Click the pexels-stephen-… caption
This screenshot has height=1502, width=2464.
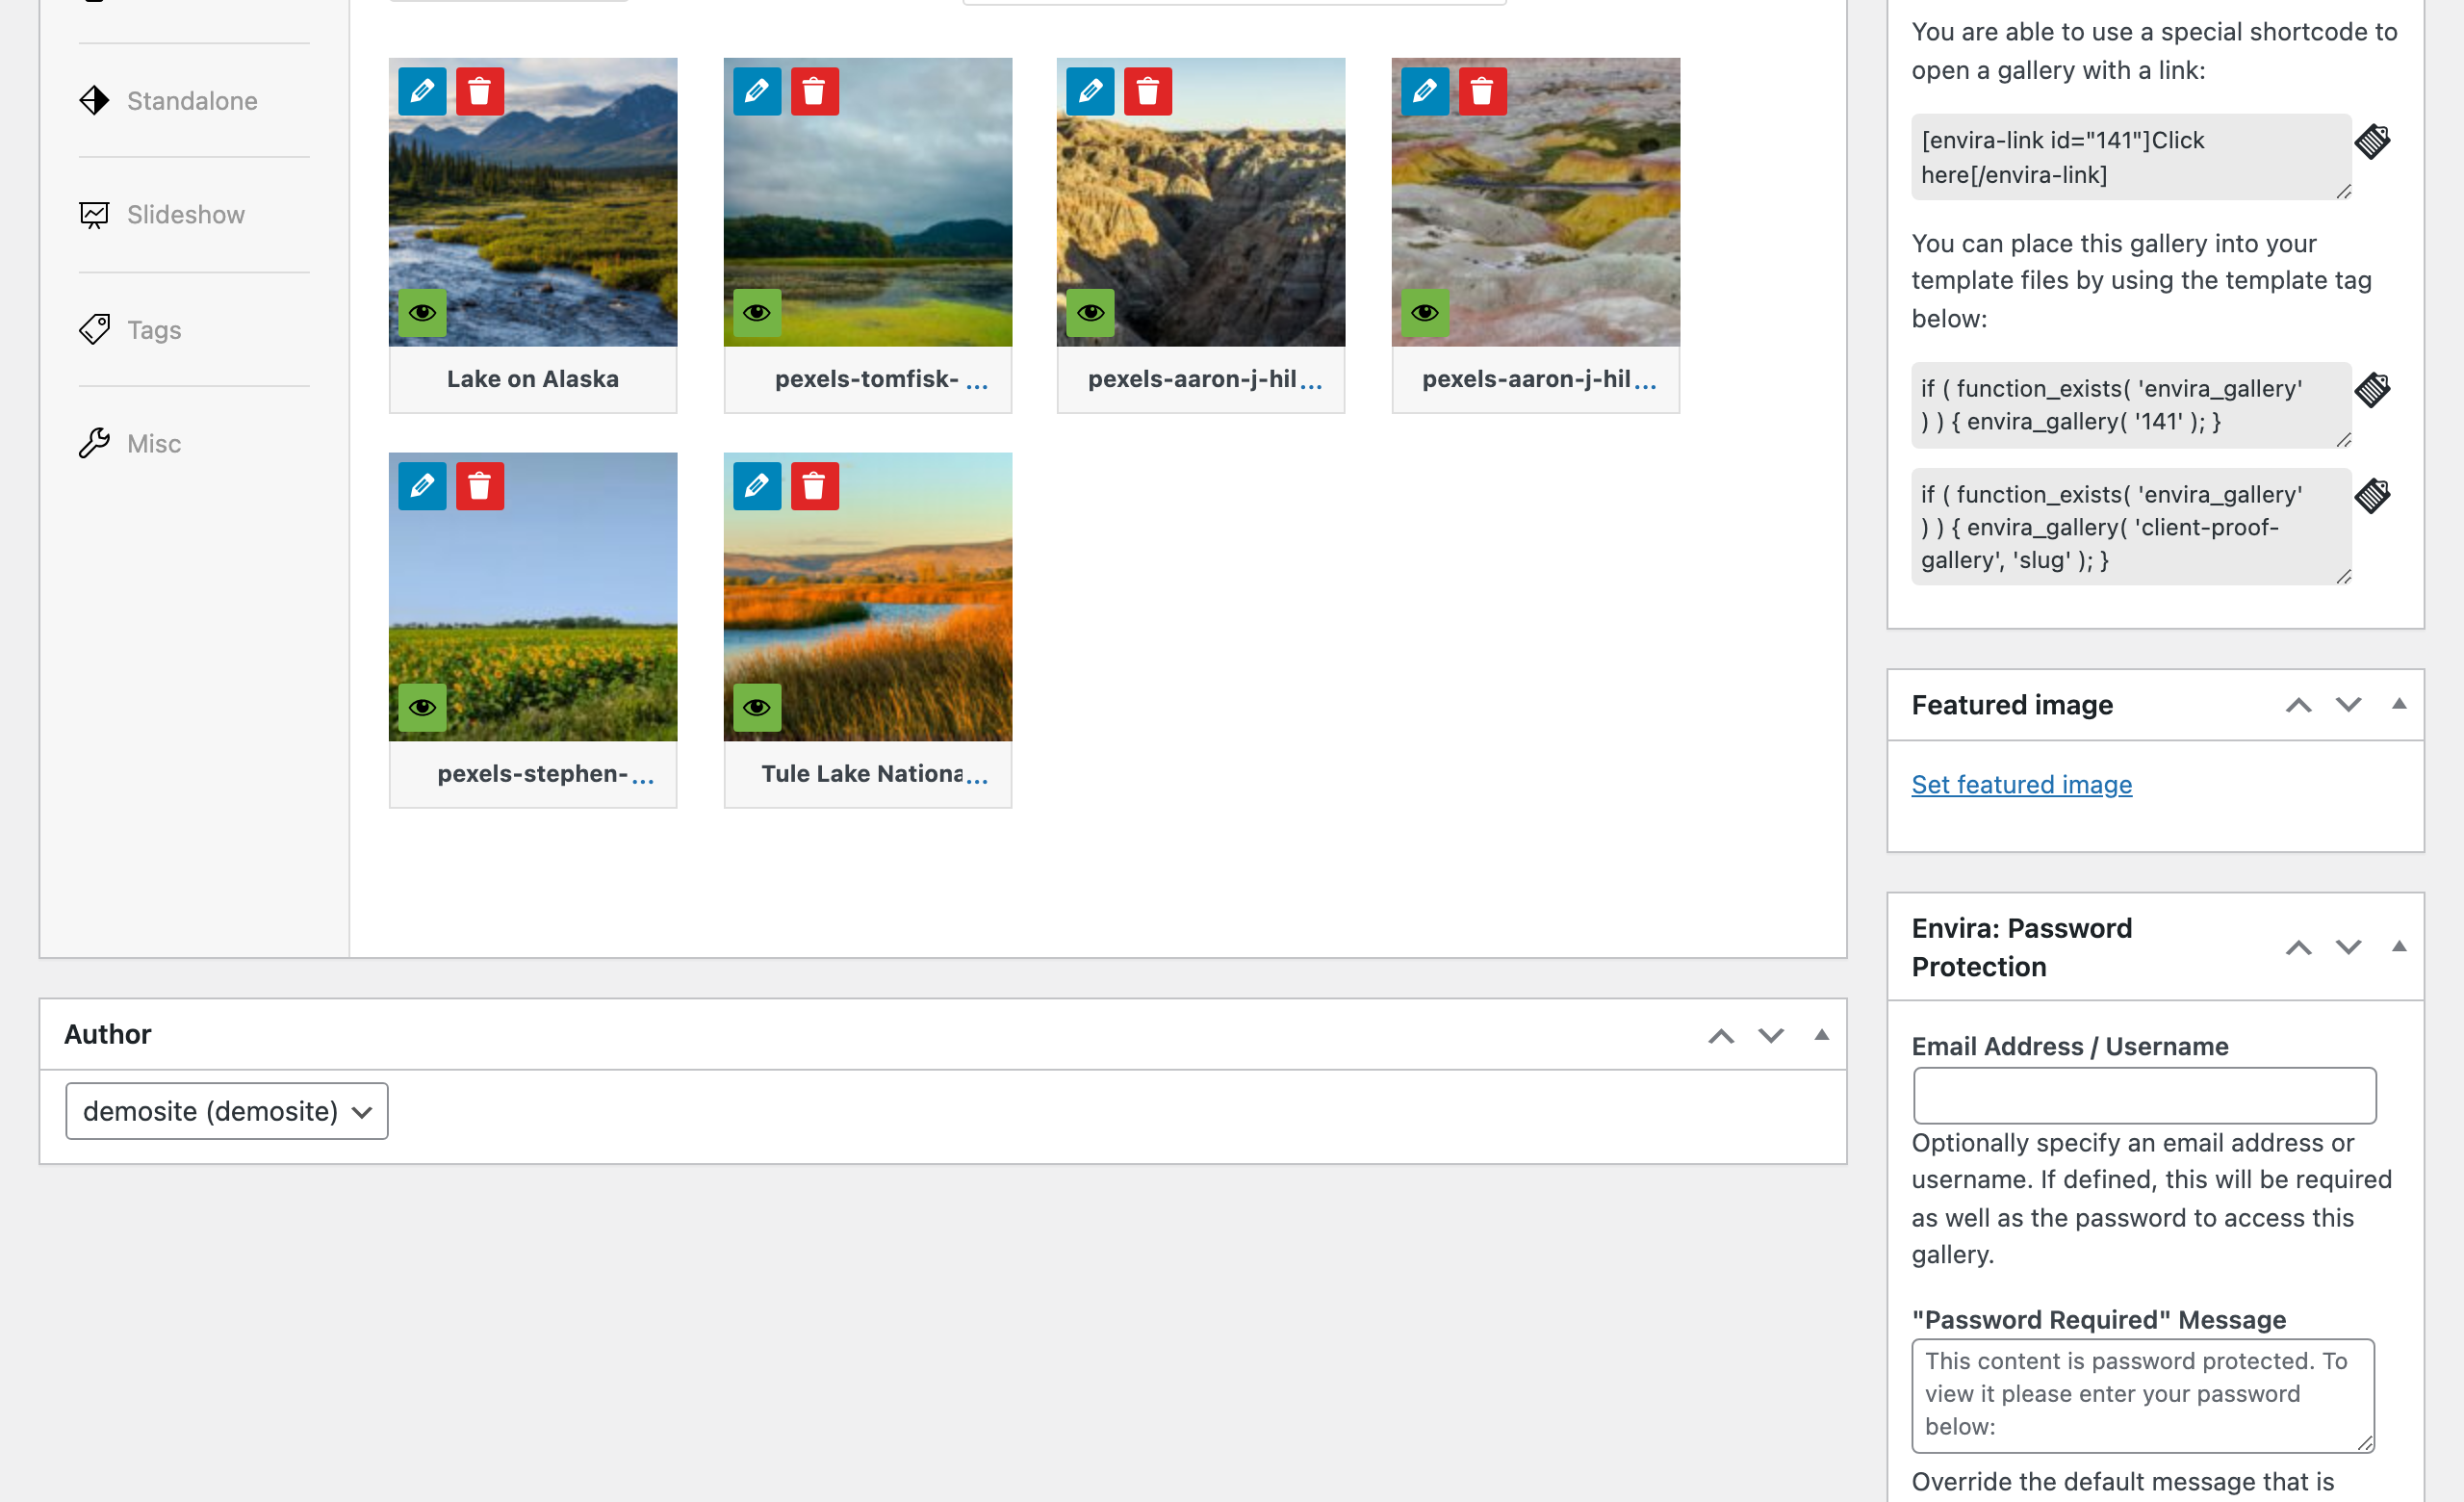tap(545, 774)
